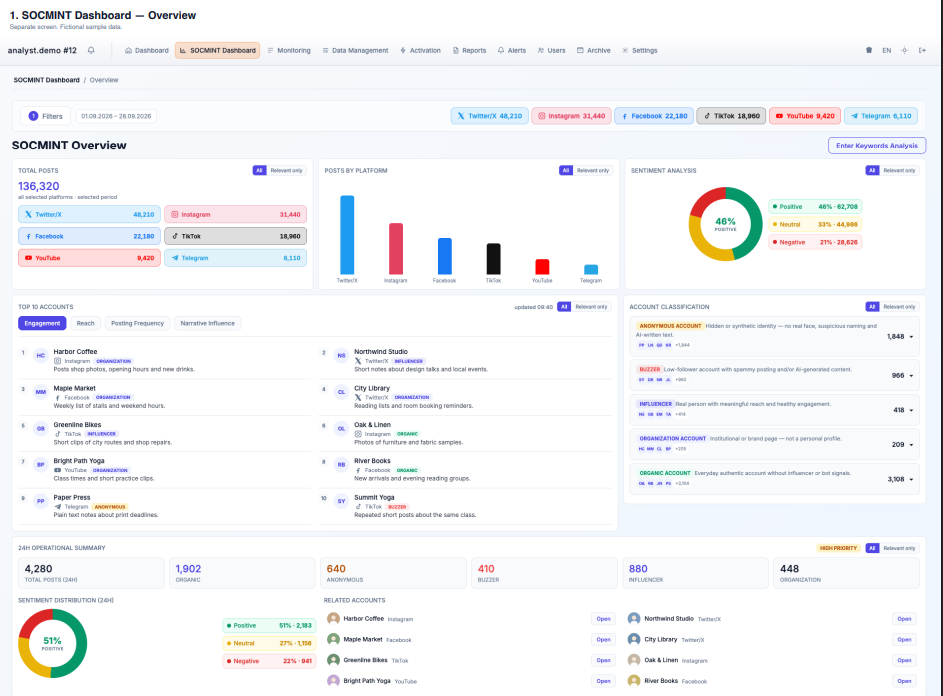This screenshot has height=696, width=943.
Task: Open the Monitoring menu item
Action: click(x=289, y=51)
